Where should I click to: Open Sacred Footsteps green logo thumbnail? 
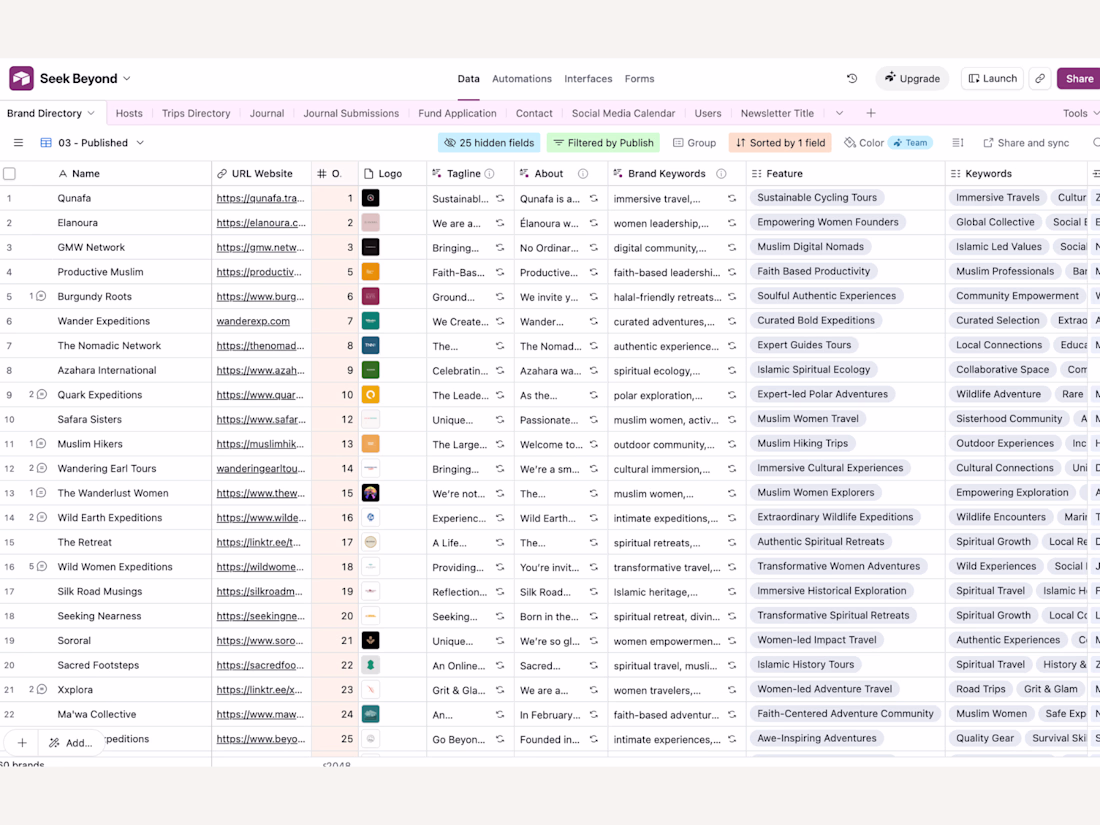370,664
